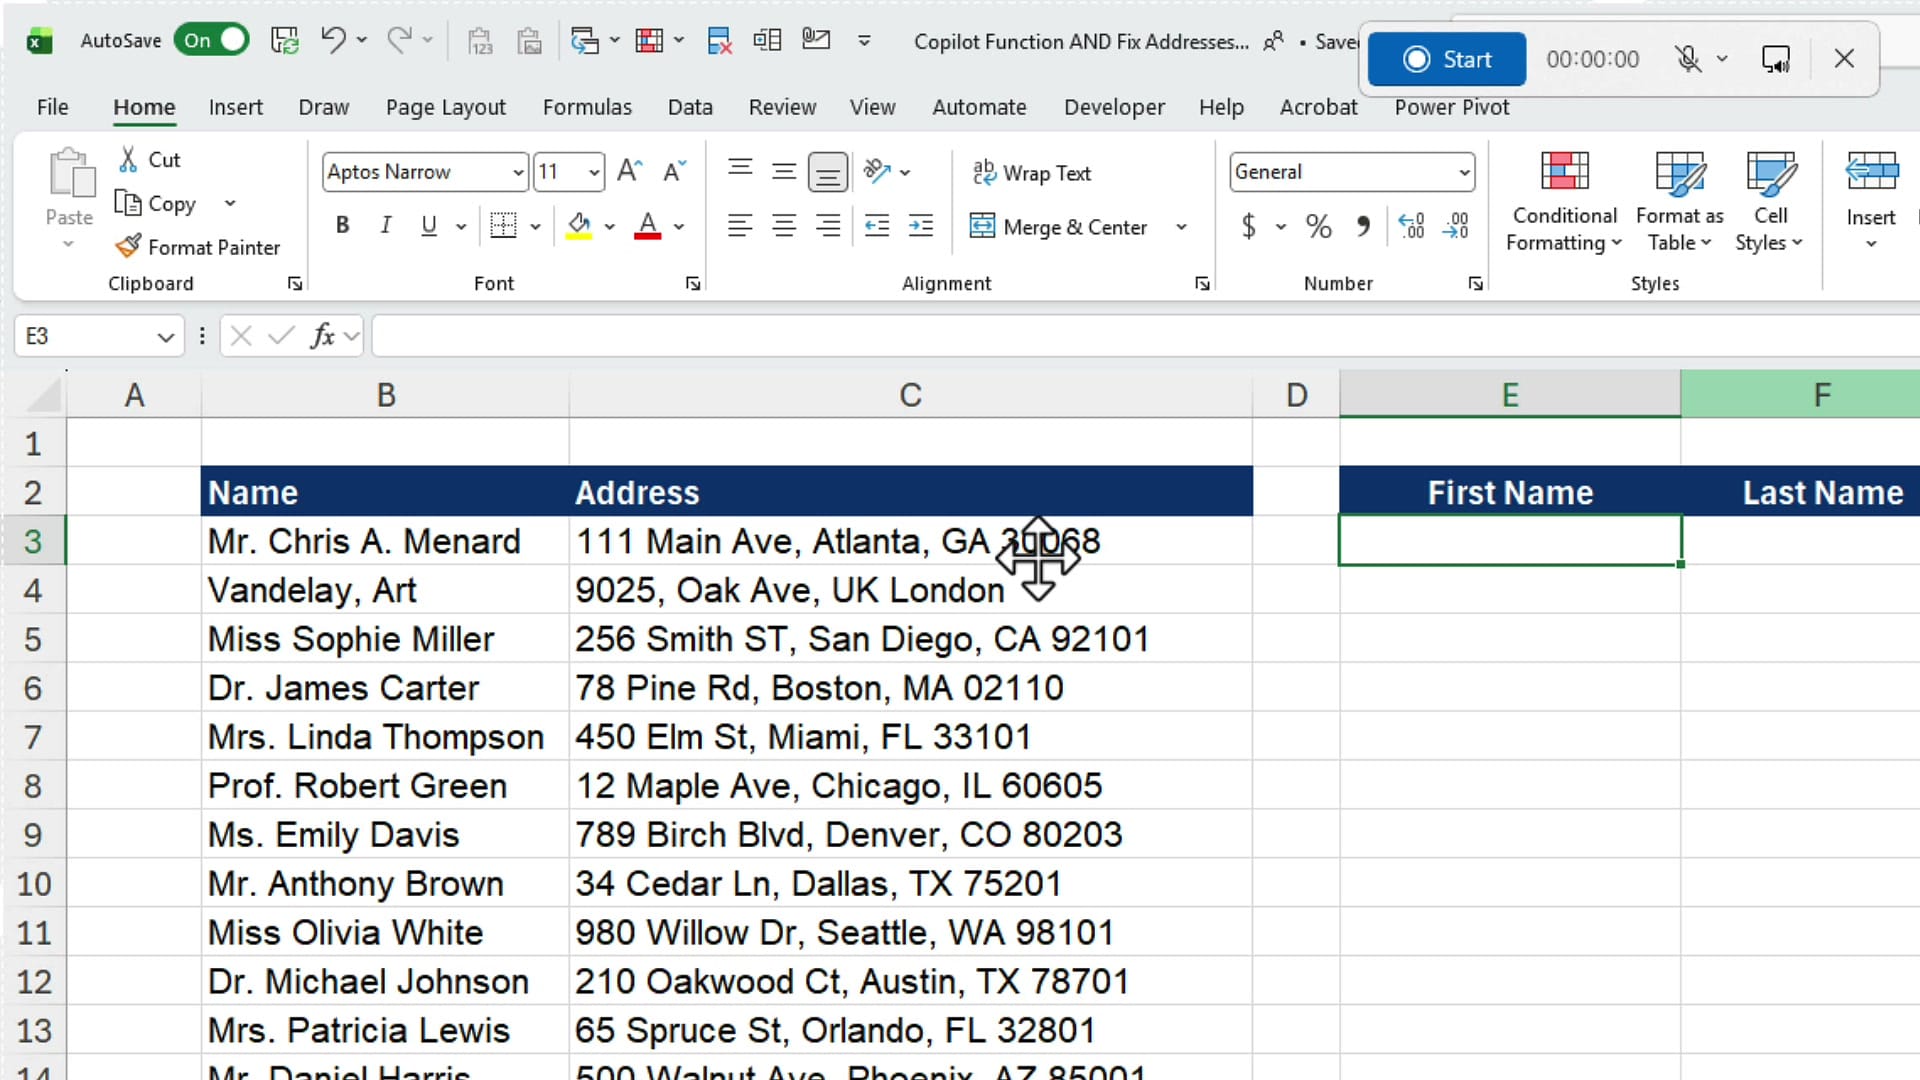Start the screen recording

point(1446,59)
